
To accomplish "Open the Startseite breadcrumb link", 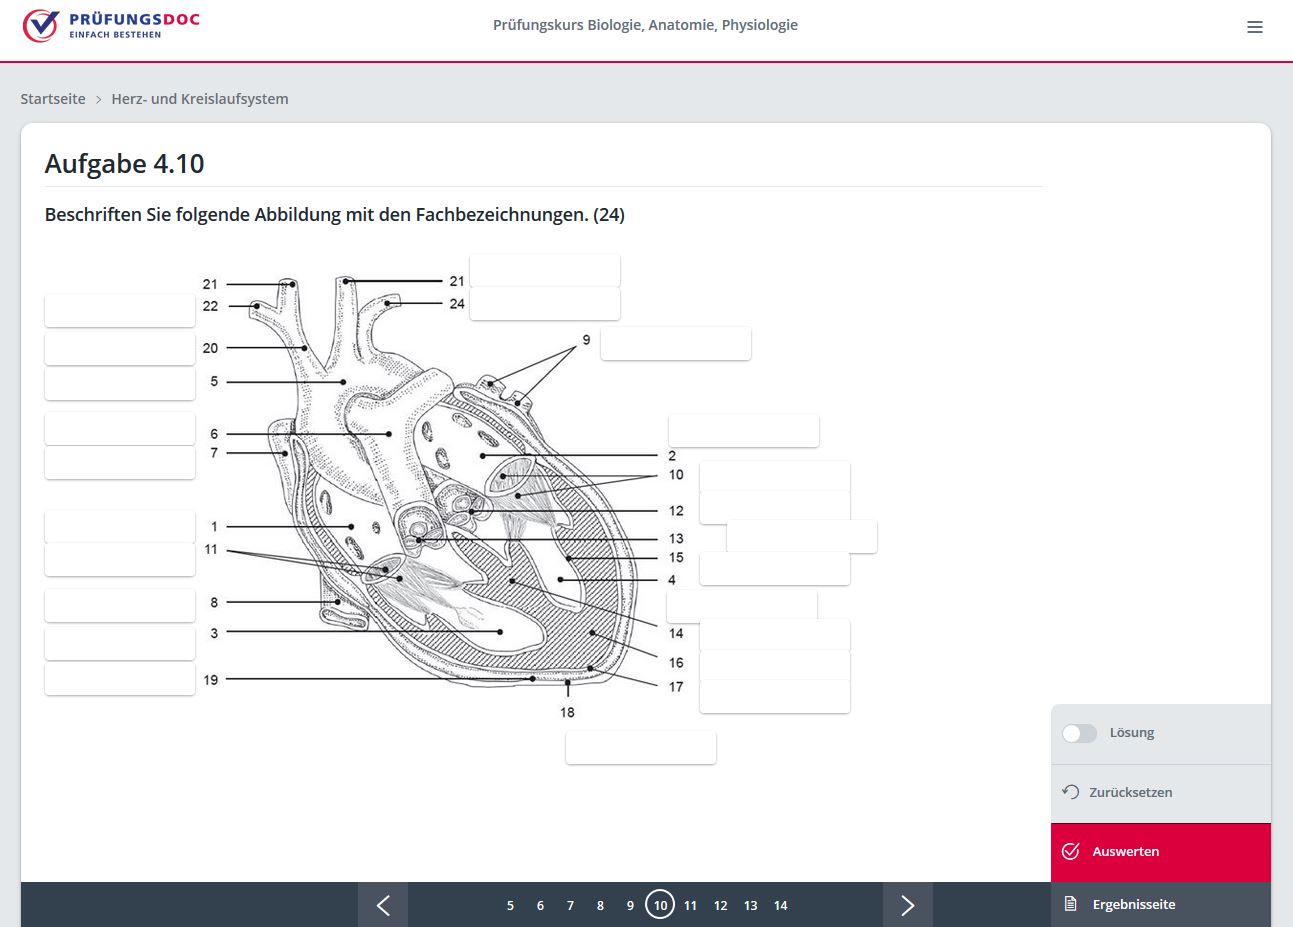I will [53, 99].
